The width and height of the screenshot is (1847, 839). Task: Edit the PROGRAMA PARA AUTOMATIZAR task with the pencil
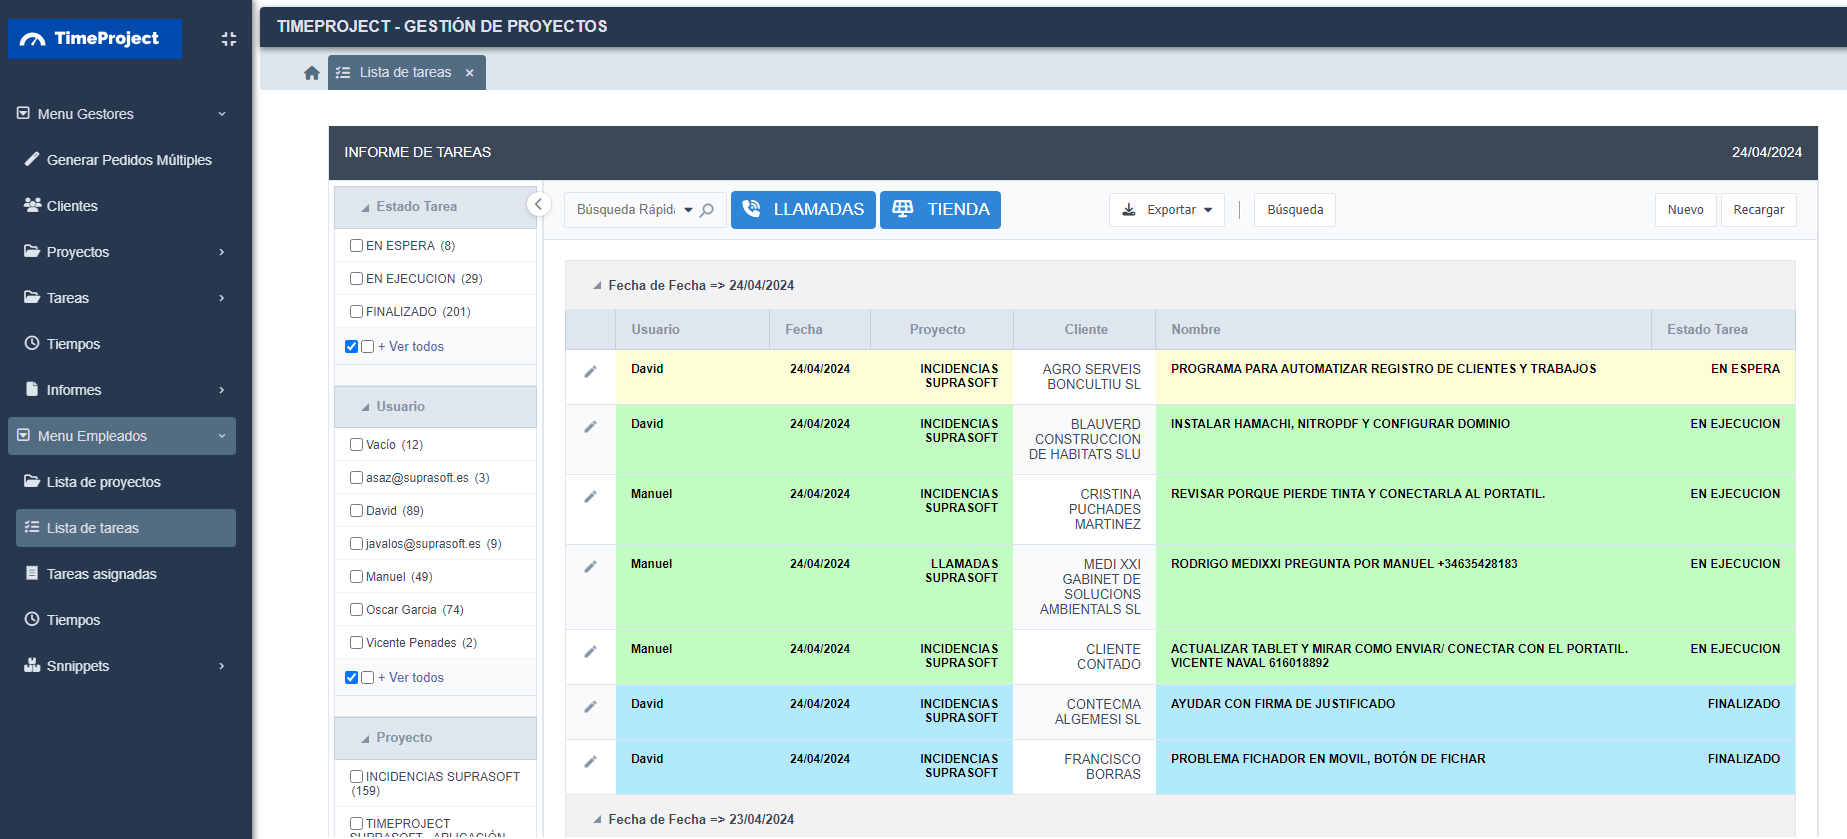click(590, 372)
